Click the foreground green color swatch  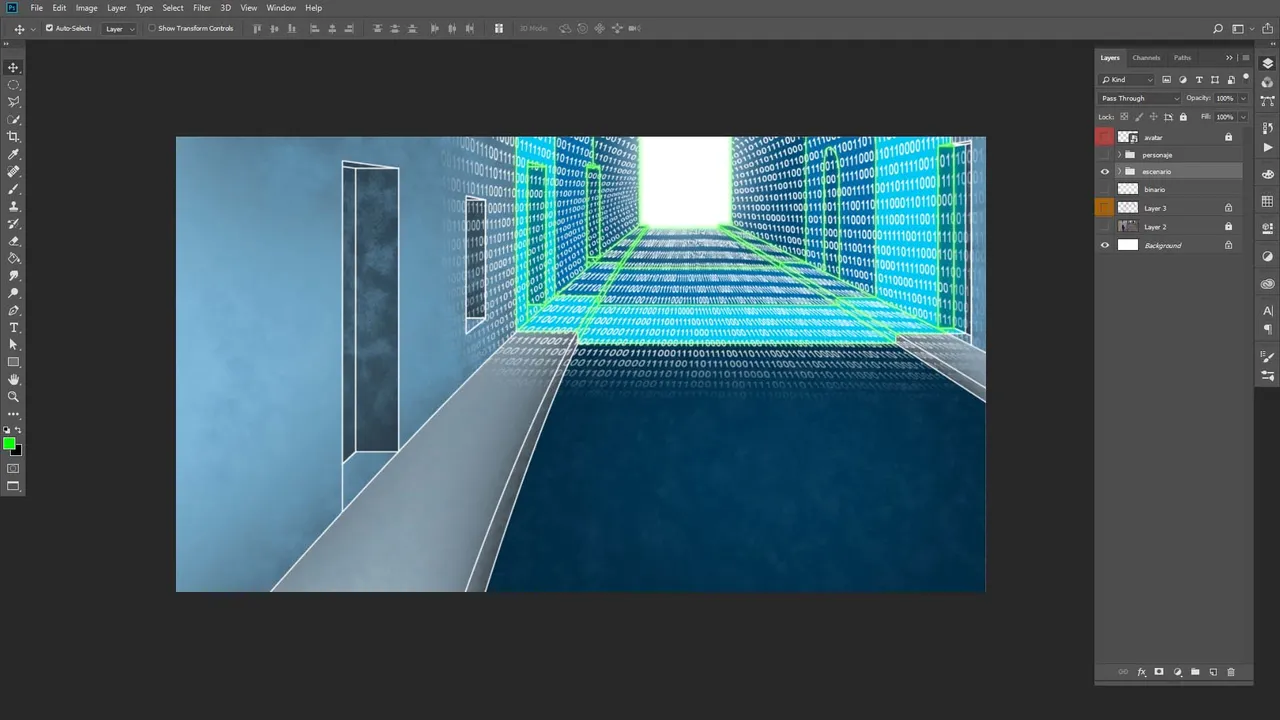[9, 443]
